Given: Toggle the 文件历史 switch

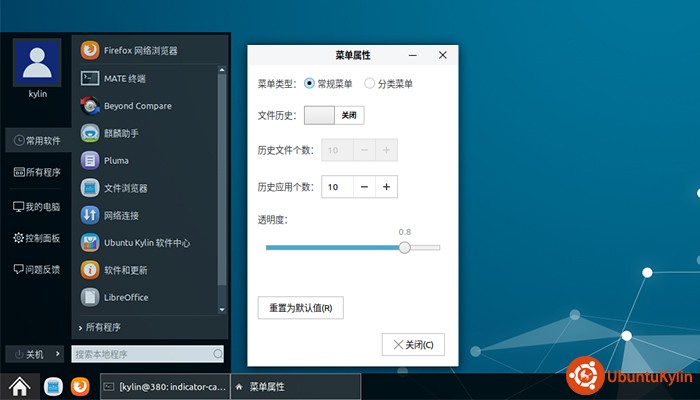Looking at the screenshot, I should pyautogui.click(x=334, y=116).
